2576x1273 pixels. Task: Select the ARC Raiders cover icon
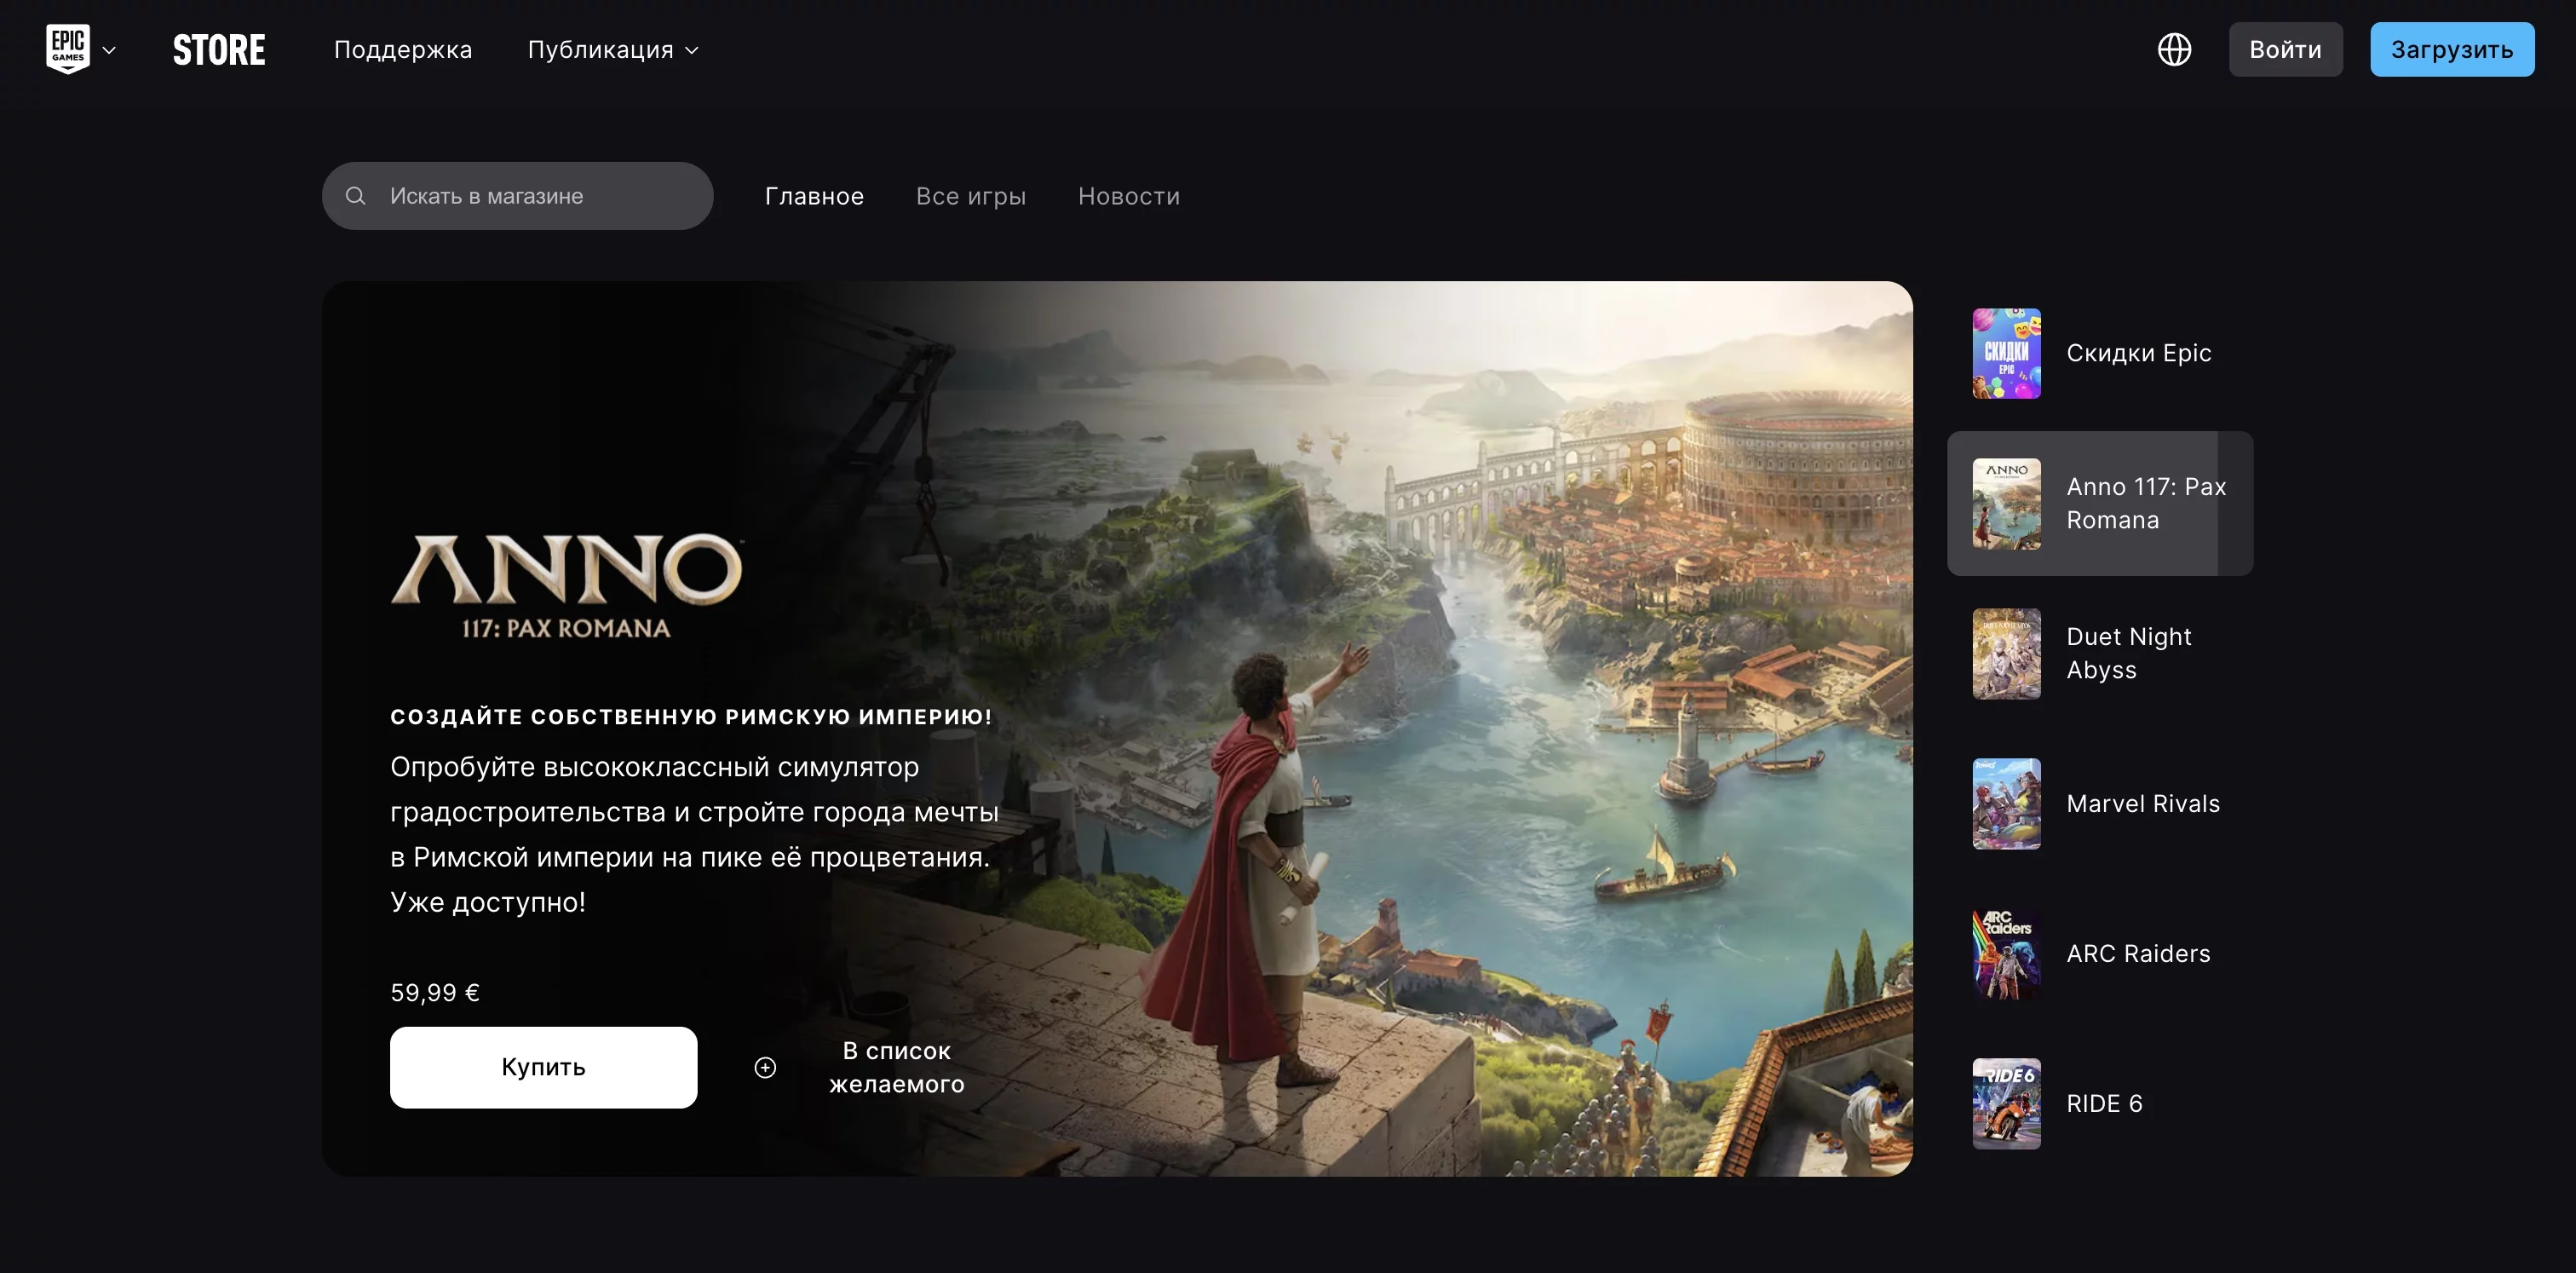[x=2006, y=954]
